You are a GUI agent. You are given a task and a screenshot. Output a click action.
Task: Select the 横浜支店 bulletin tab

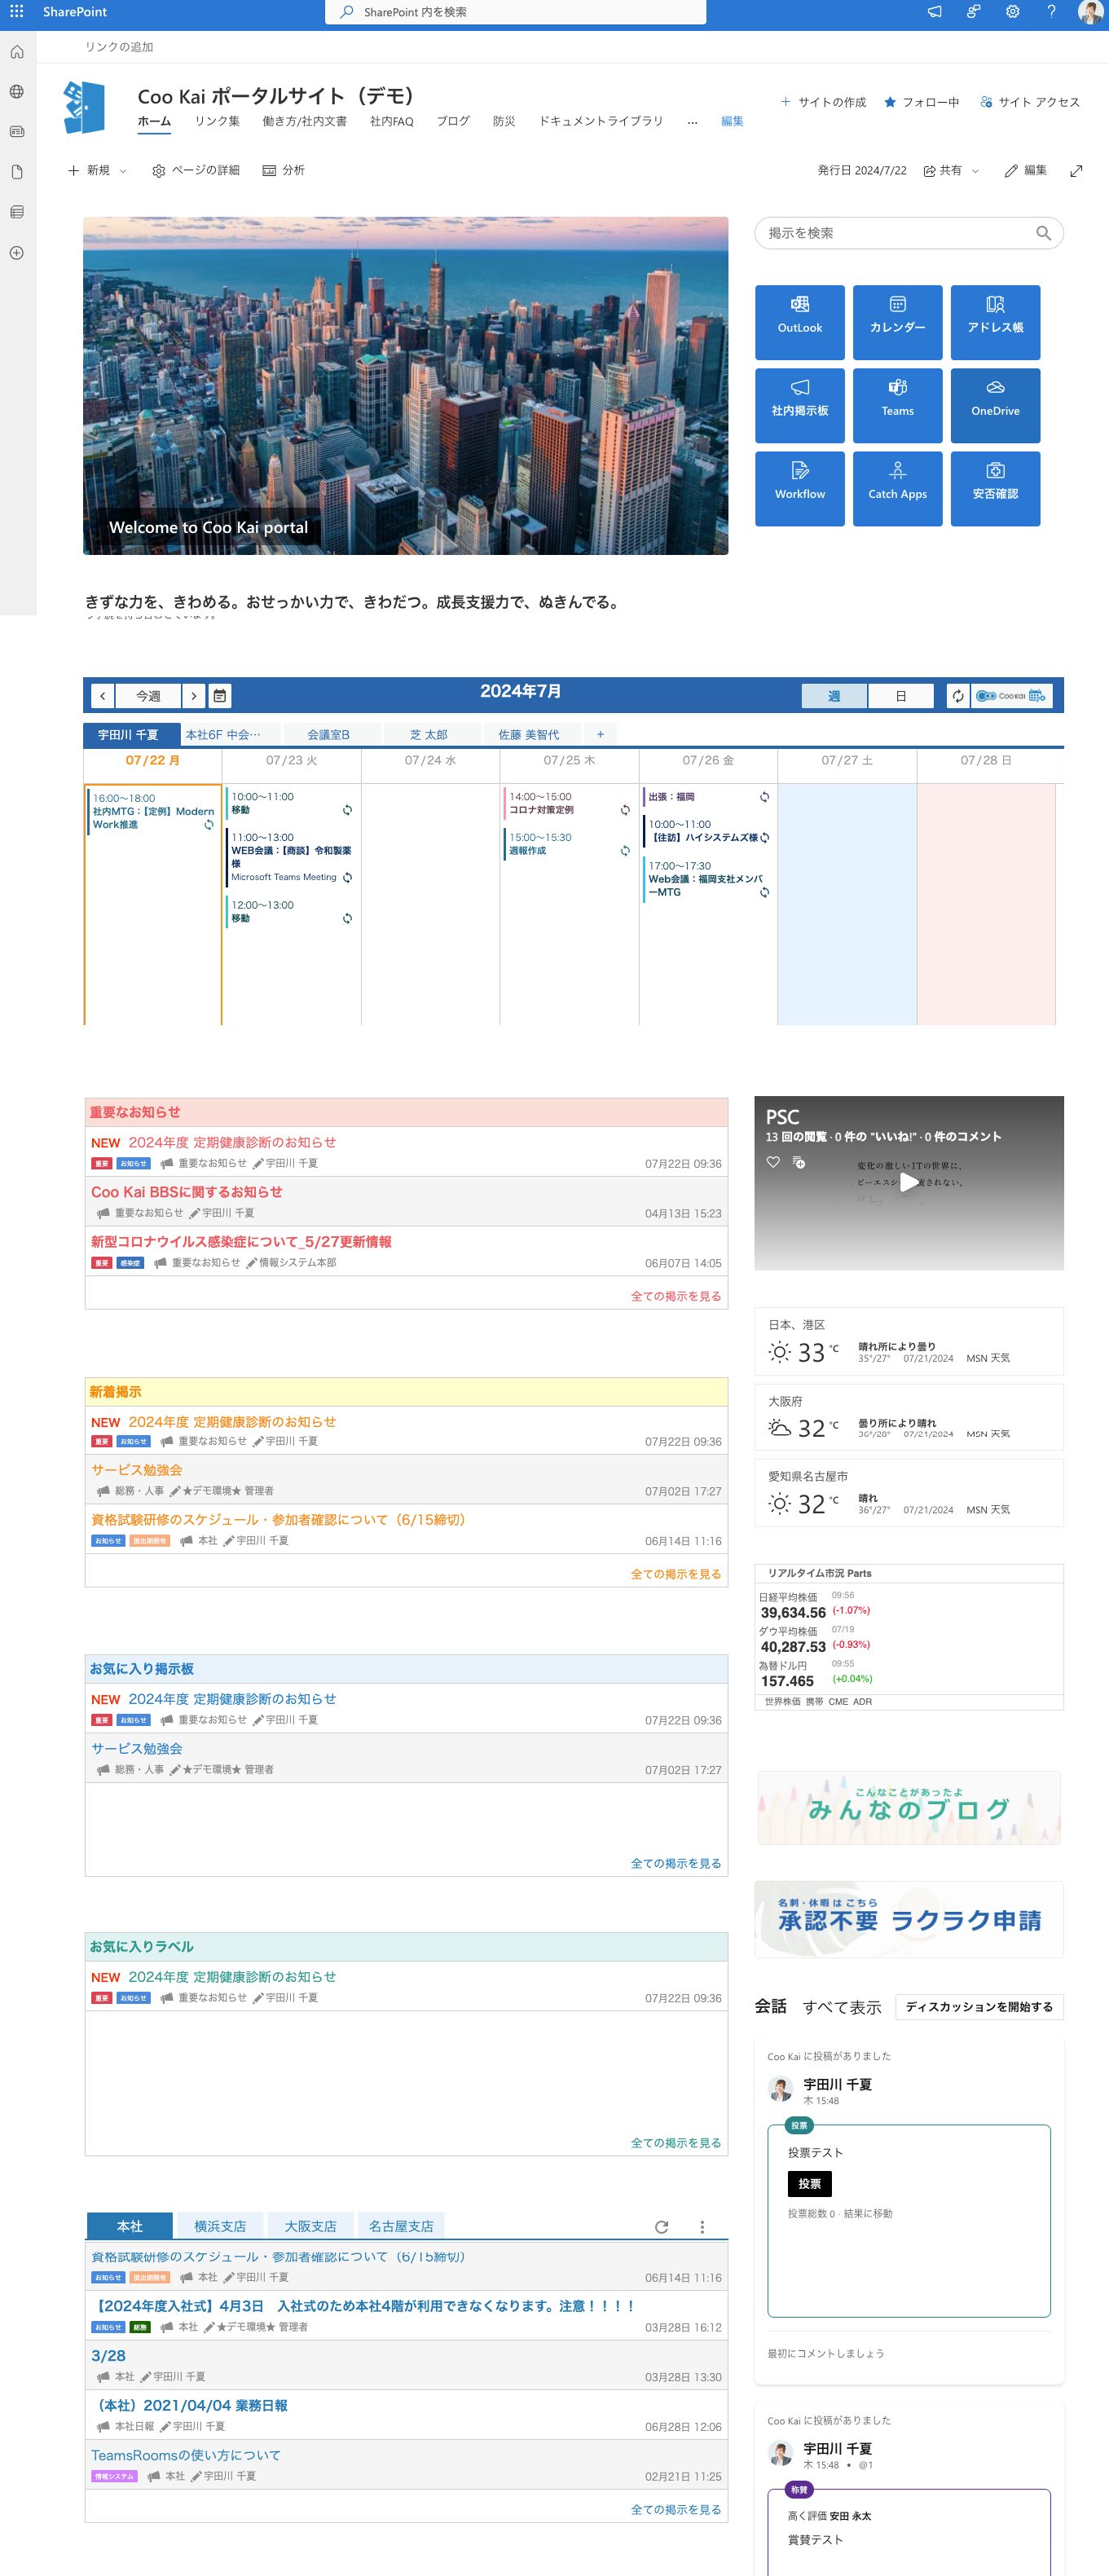click(x=220, y=2226)
